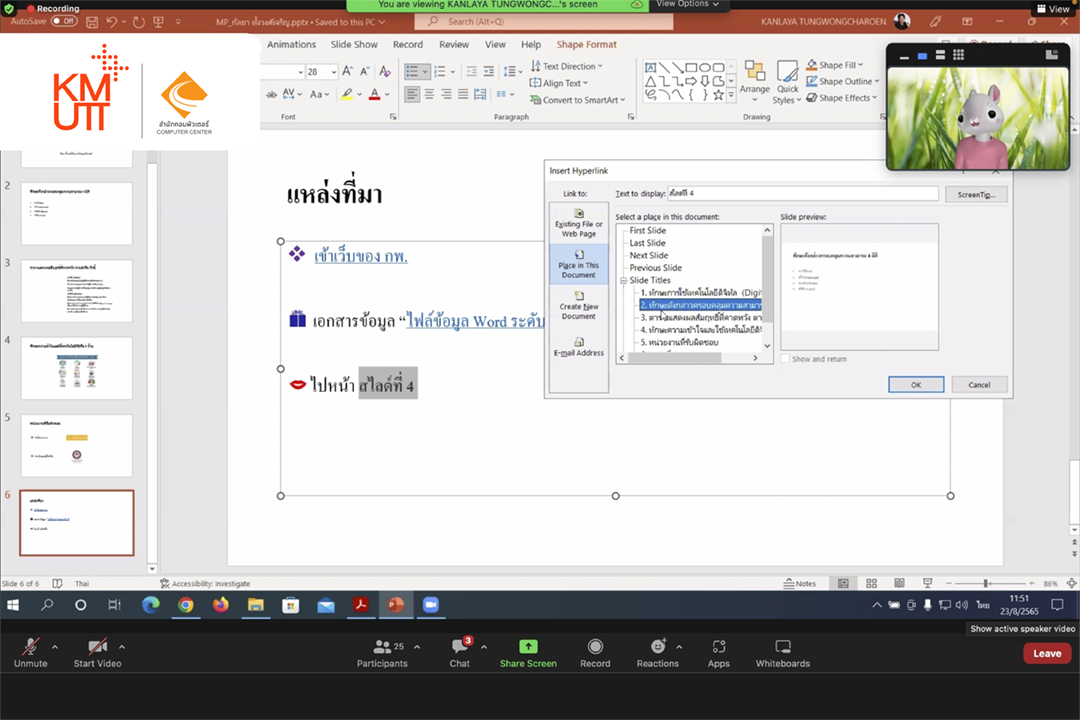This screenshot has width=1080, height=720.
Task: Choose Existing File or Web Page link type
Action: coord(579,223)
